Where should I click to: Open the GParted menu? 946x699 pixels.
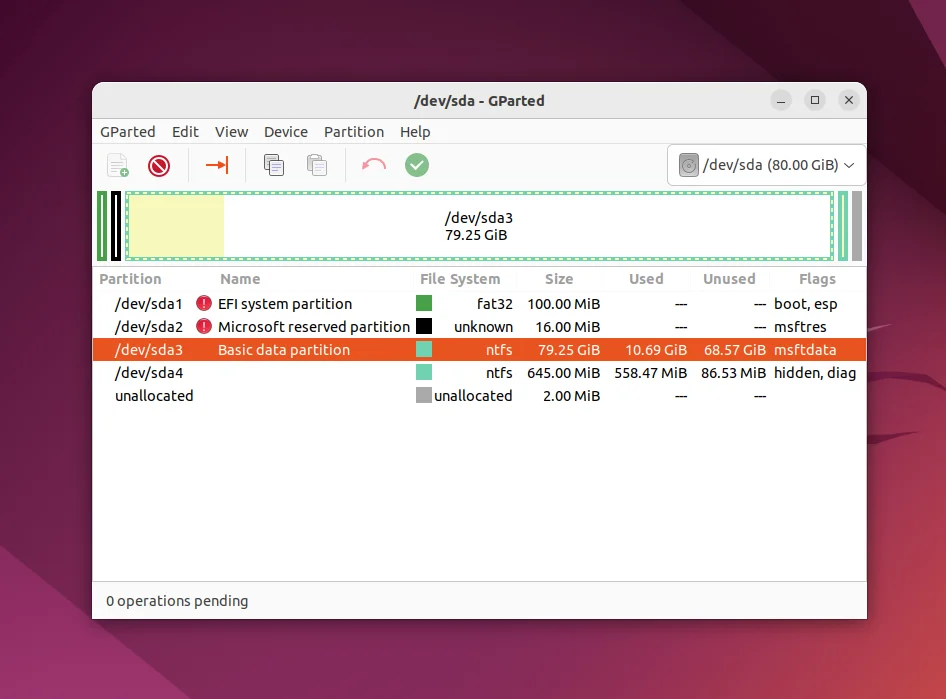click(x=127, y=132)
